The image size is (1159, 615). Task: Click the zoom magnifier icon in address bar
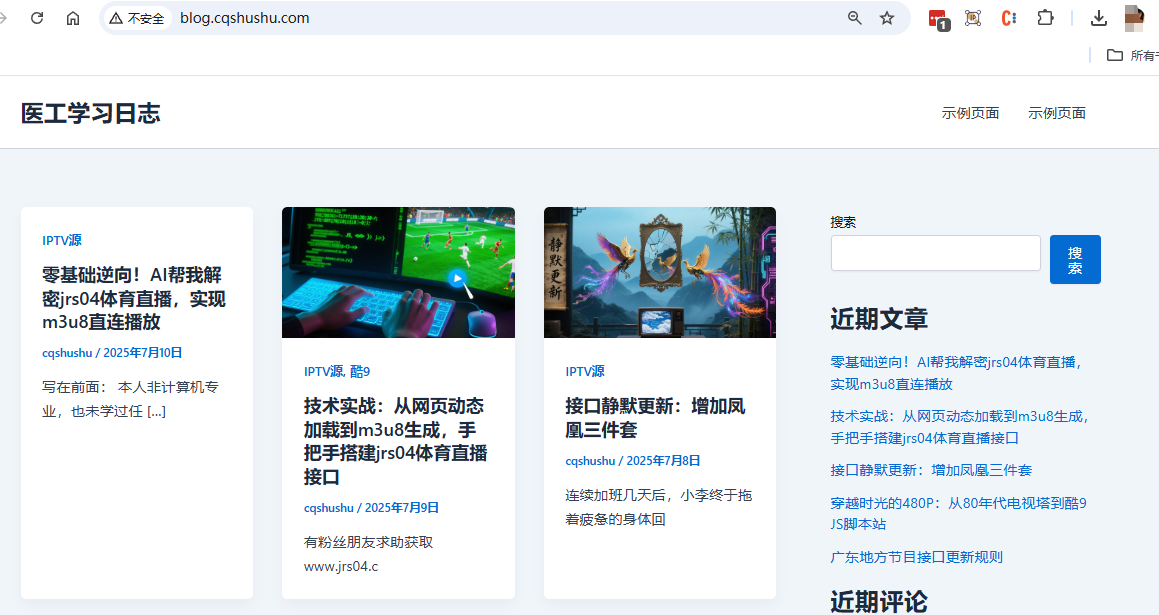(855, 18)
